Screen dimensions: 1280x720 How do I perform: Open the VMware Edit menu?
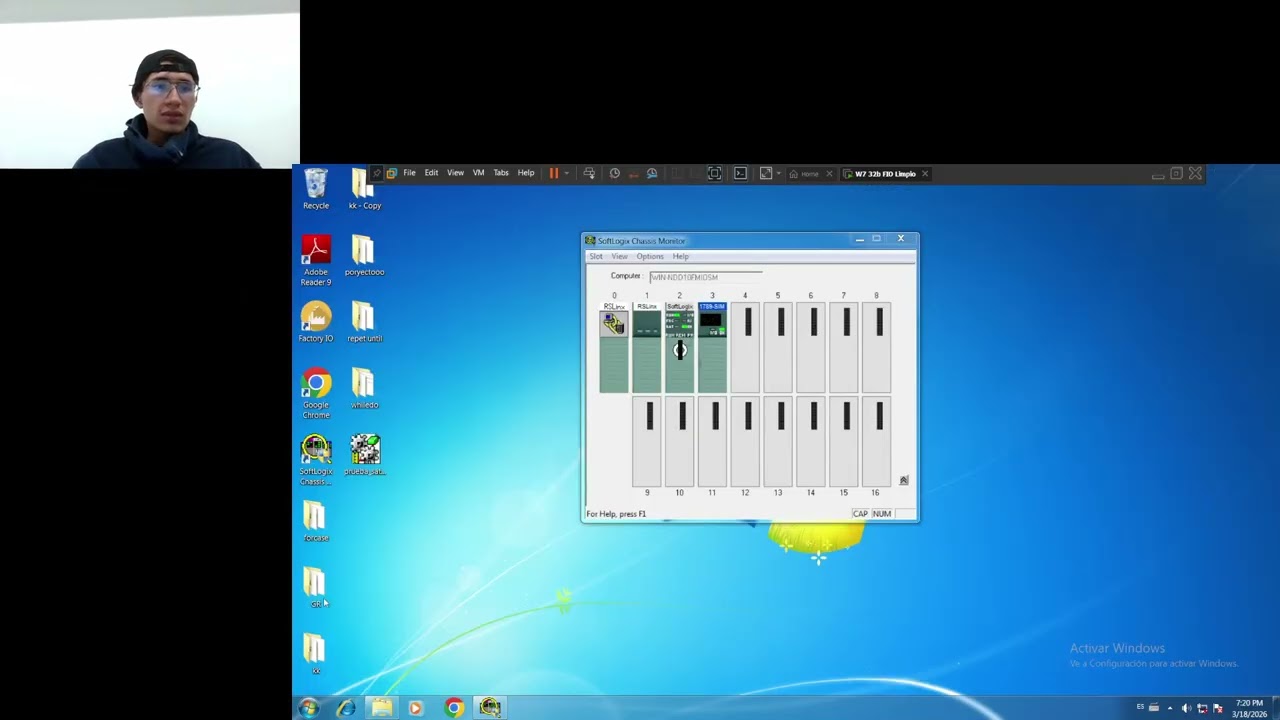click(x=431, y=173)
